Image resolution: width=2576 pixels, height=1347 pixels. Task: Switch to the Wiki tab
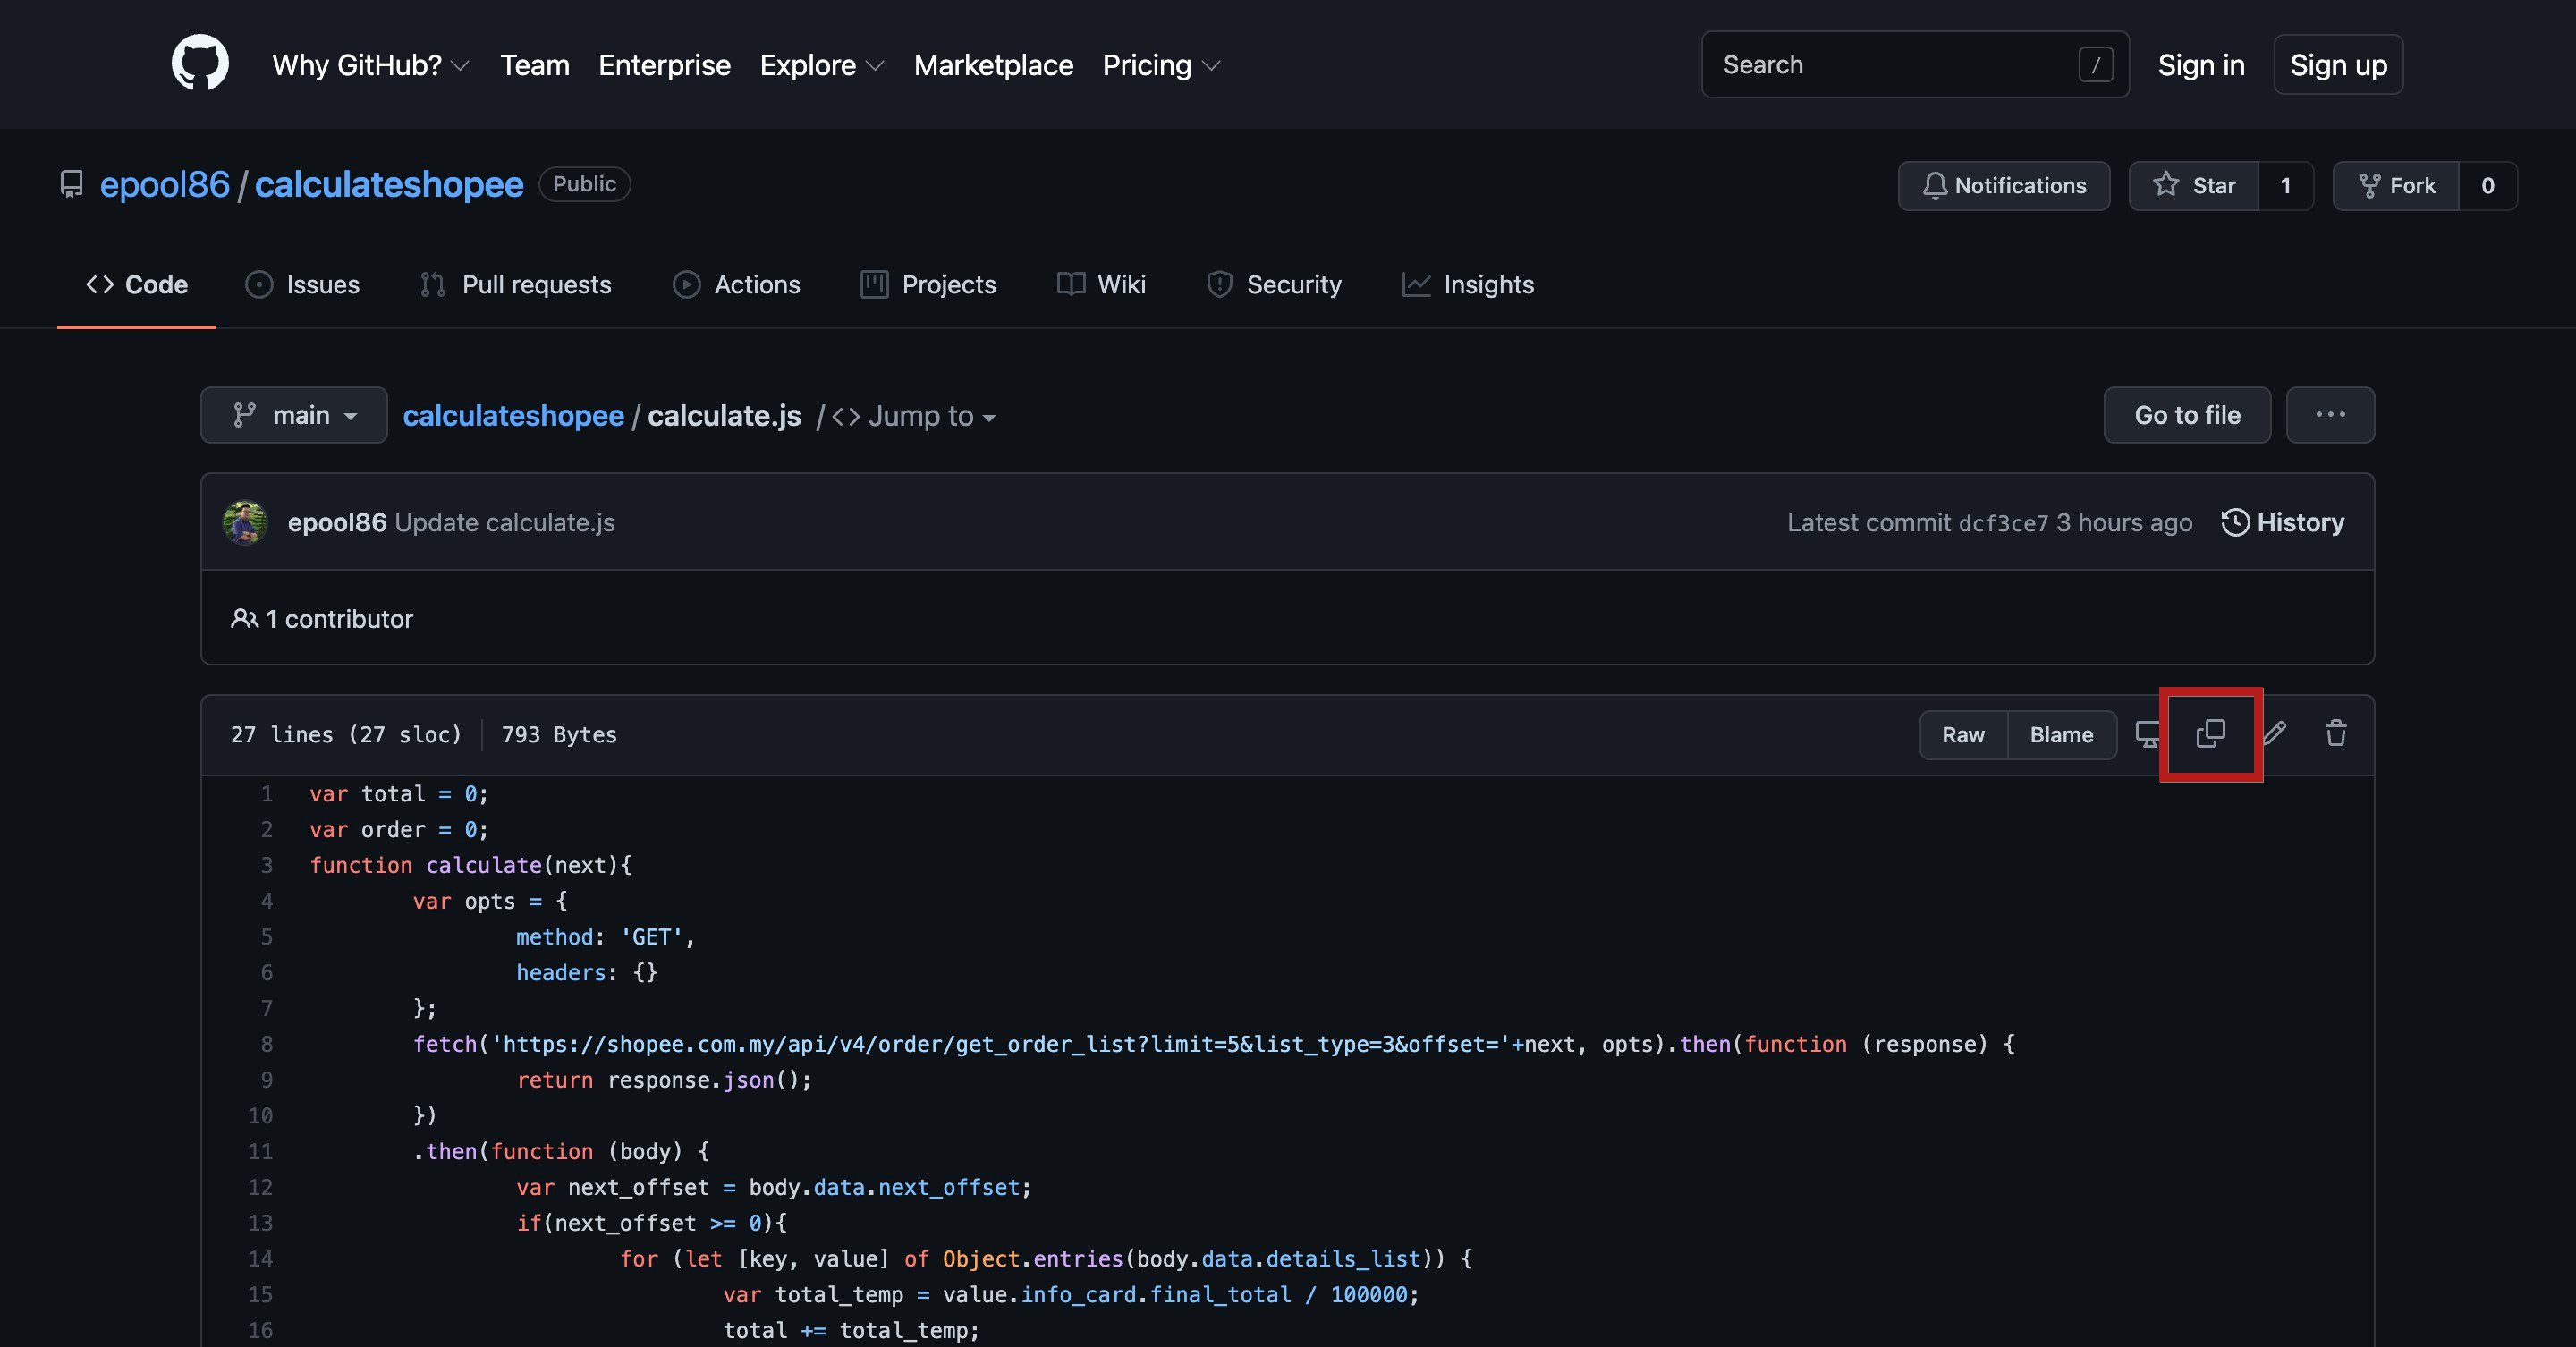click(x=1101, y=285)
